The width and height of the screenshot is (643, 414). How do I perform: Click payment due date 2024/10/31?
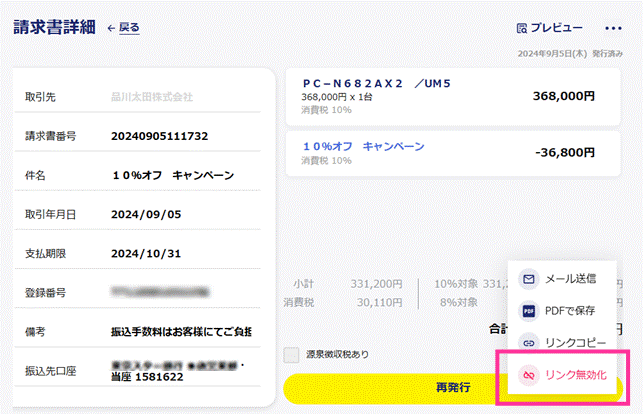click(x=146, y=254)
